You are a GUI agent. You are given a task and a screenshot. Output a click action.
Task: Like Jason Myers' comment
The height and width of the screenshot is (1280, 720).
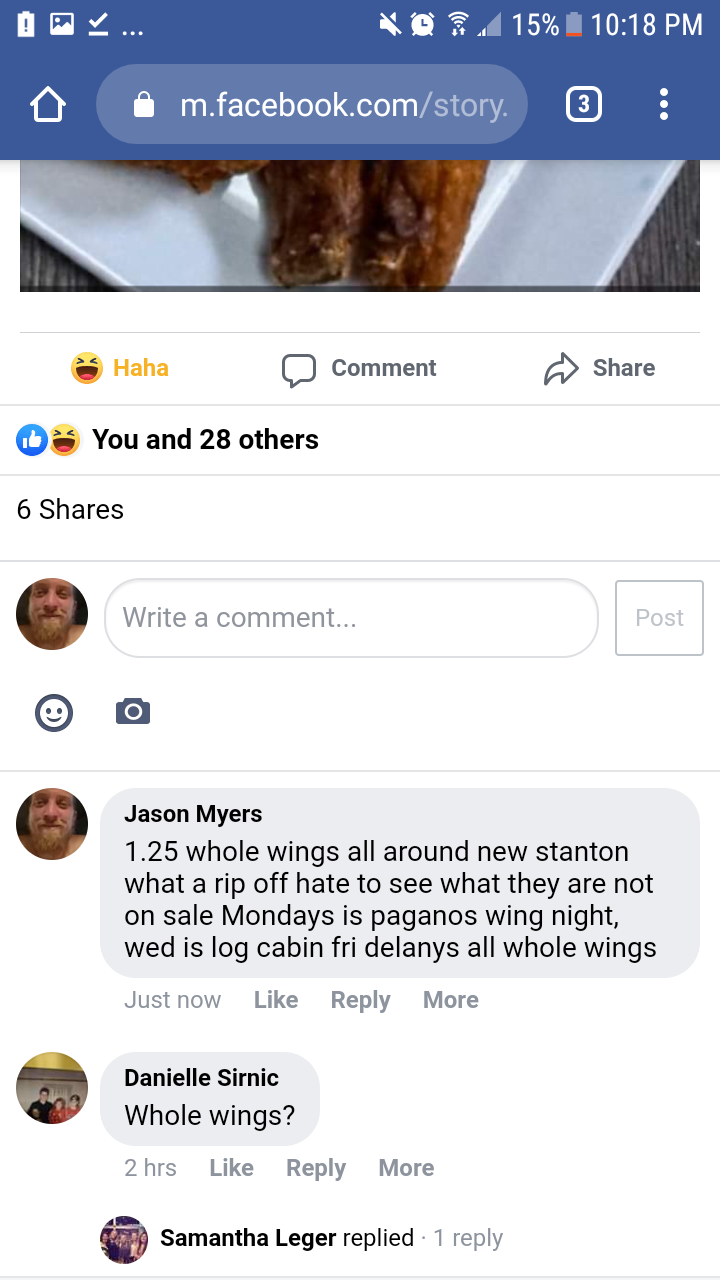click(x=276, y=1000)
